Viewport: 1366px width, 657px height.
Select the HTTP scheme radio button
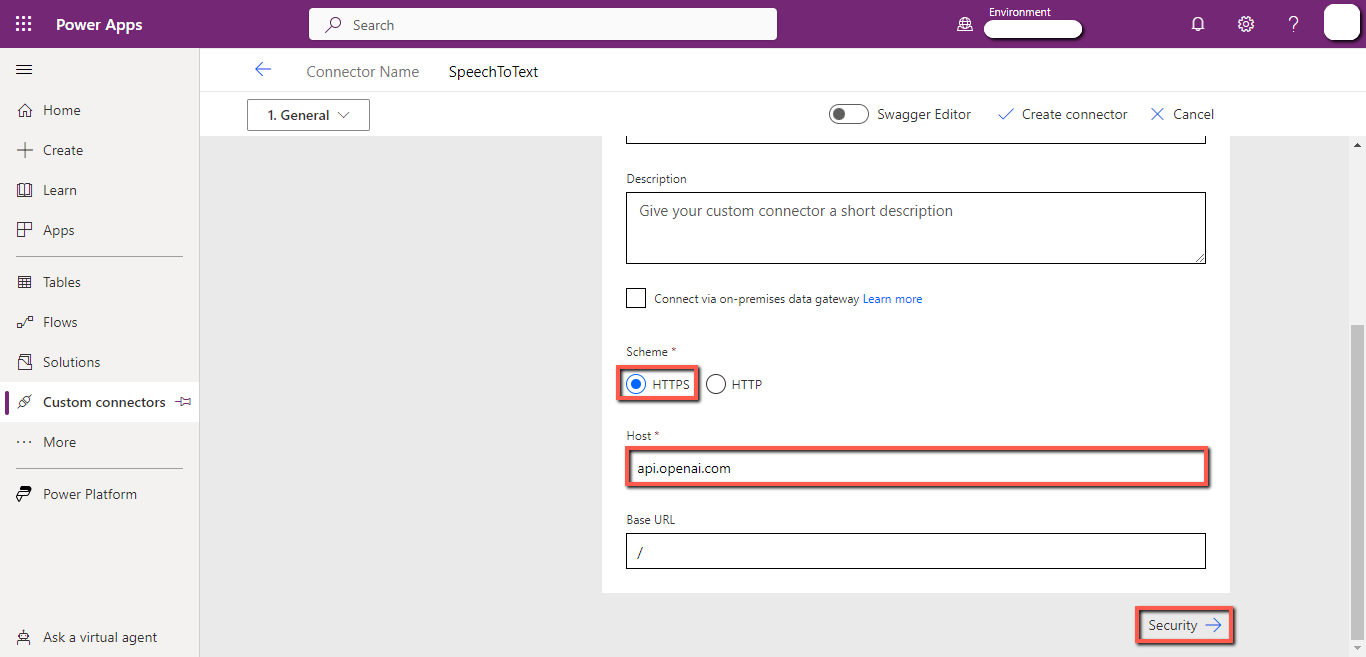tap(716, 384)
